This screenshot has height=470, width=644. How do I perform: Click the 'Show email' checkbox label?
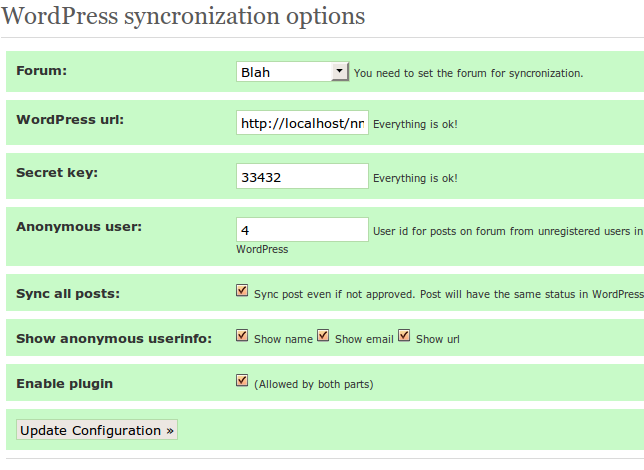click(x=364, y=339)
